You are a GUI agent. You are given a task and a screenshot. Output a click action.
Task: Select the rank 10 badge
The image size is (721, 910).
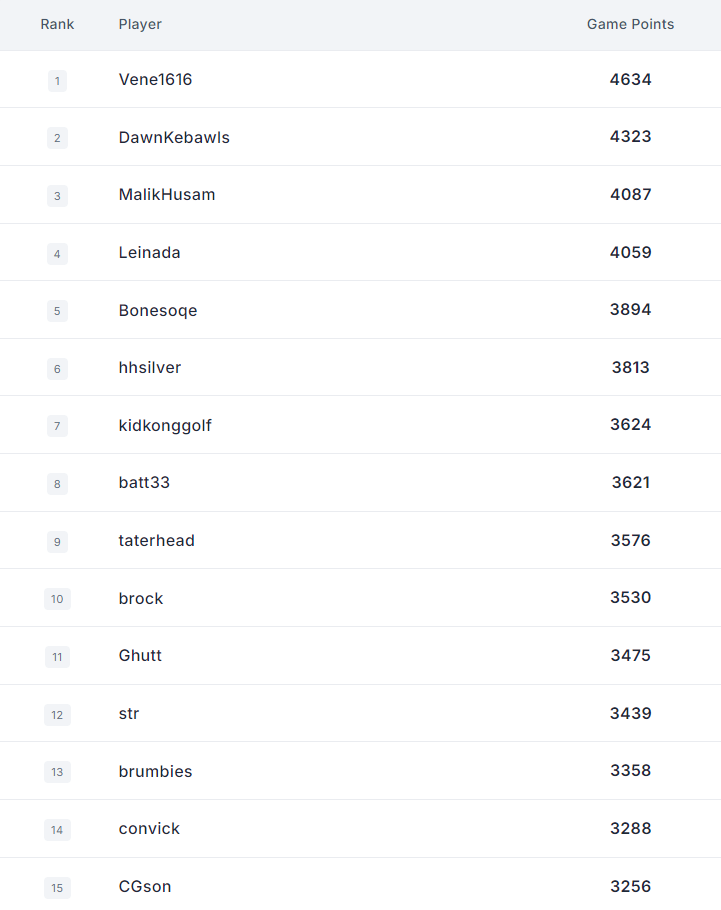click(x=57, y=599)
